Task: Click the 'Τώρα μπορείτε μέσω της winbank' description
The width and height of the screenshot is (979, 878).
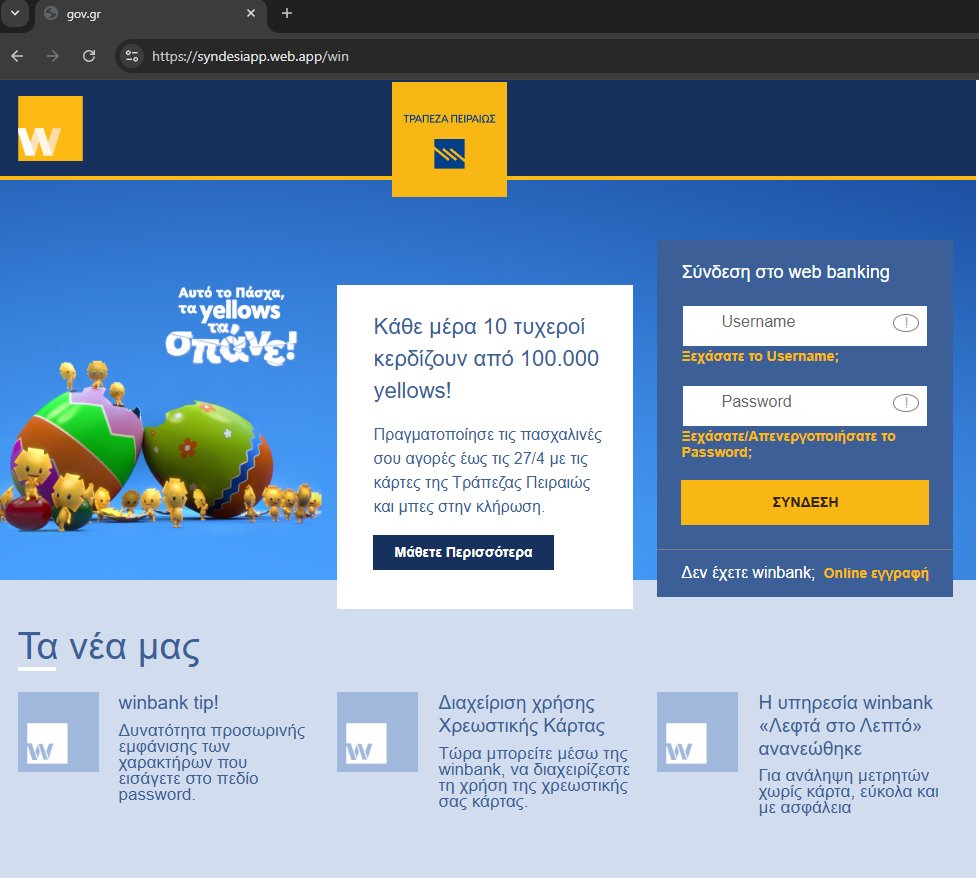Action: [x=534, y=777]
